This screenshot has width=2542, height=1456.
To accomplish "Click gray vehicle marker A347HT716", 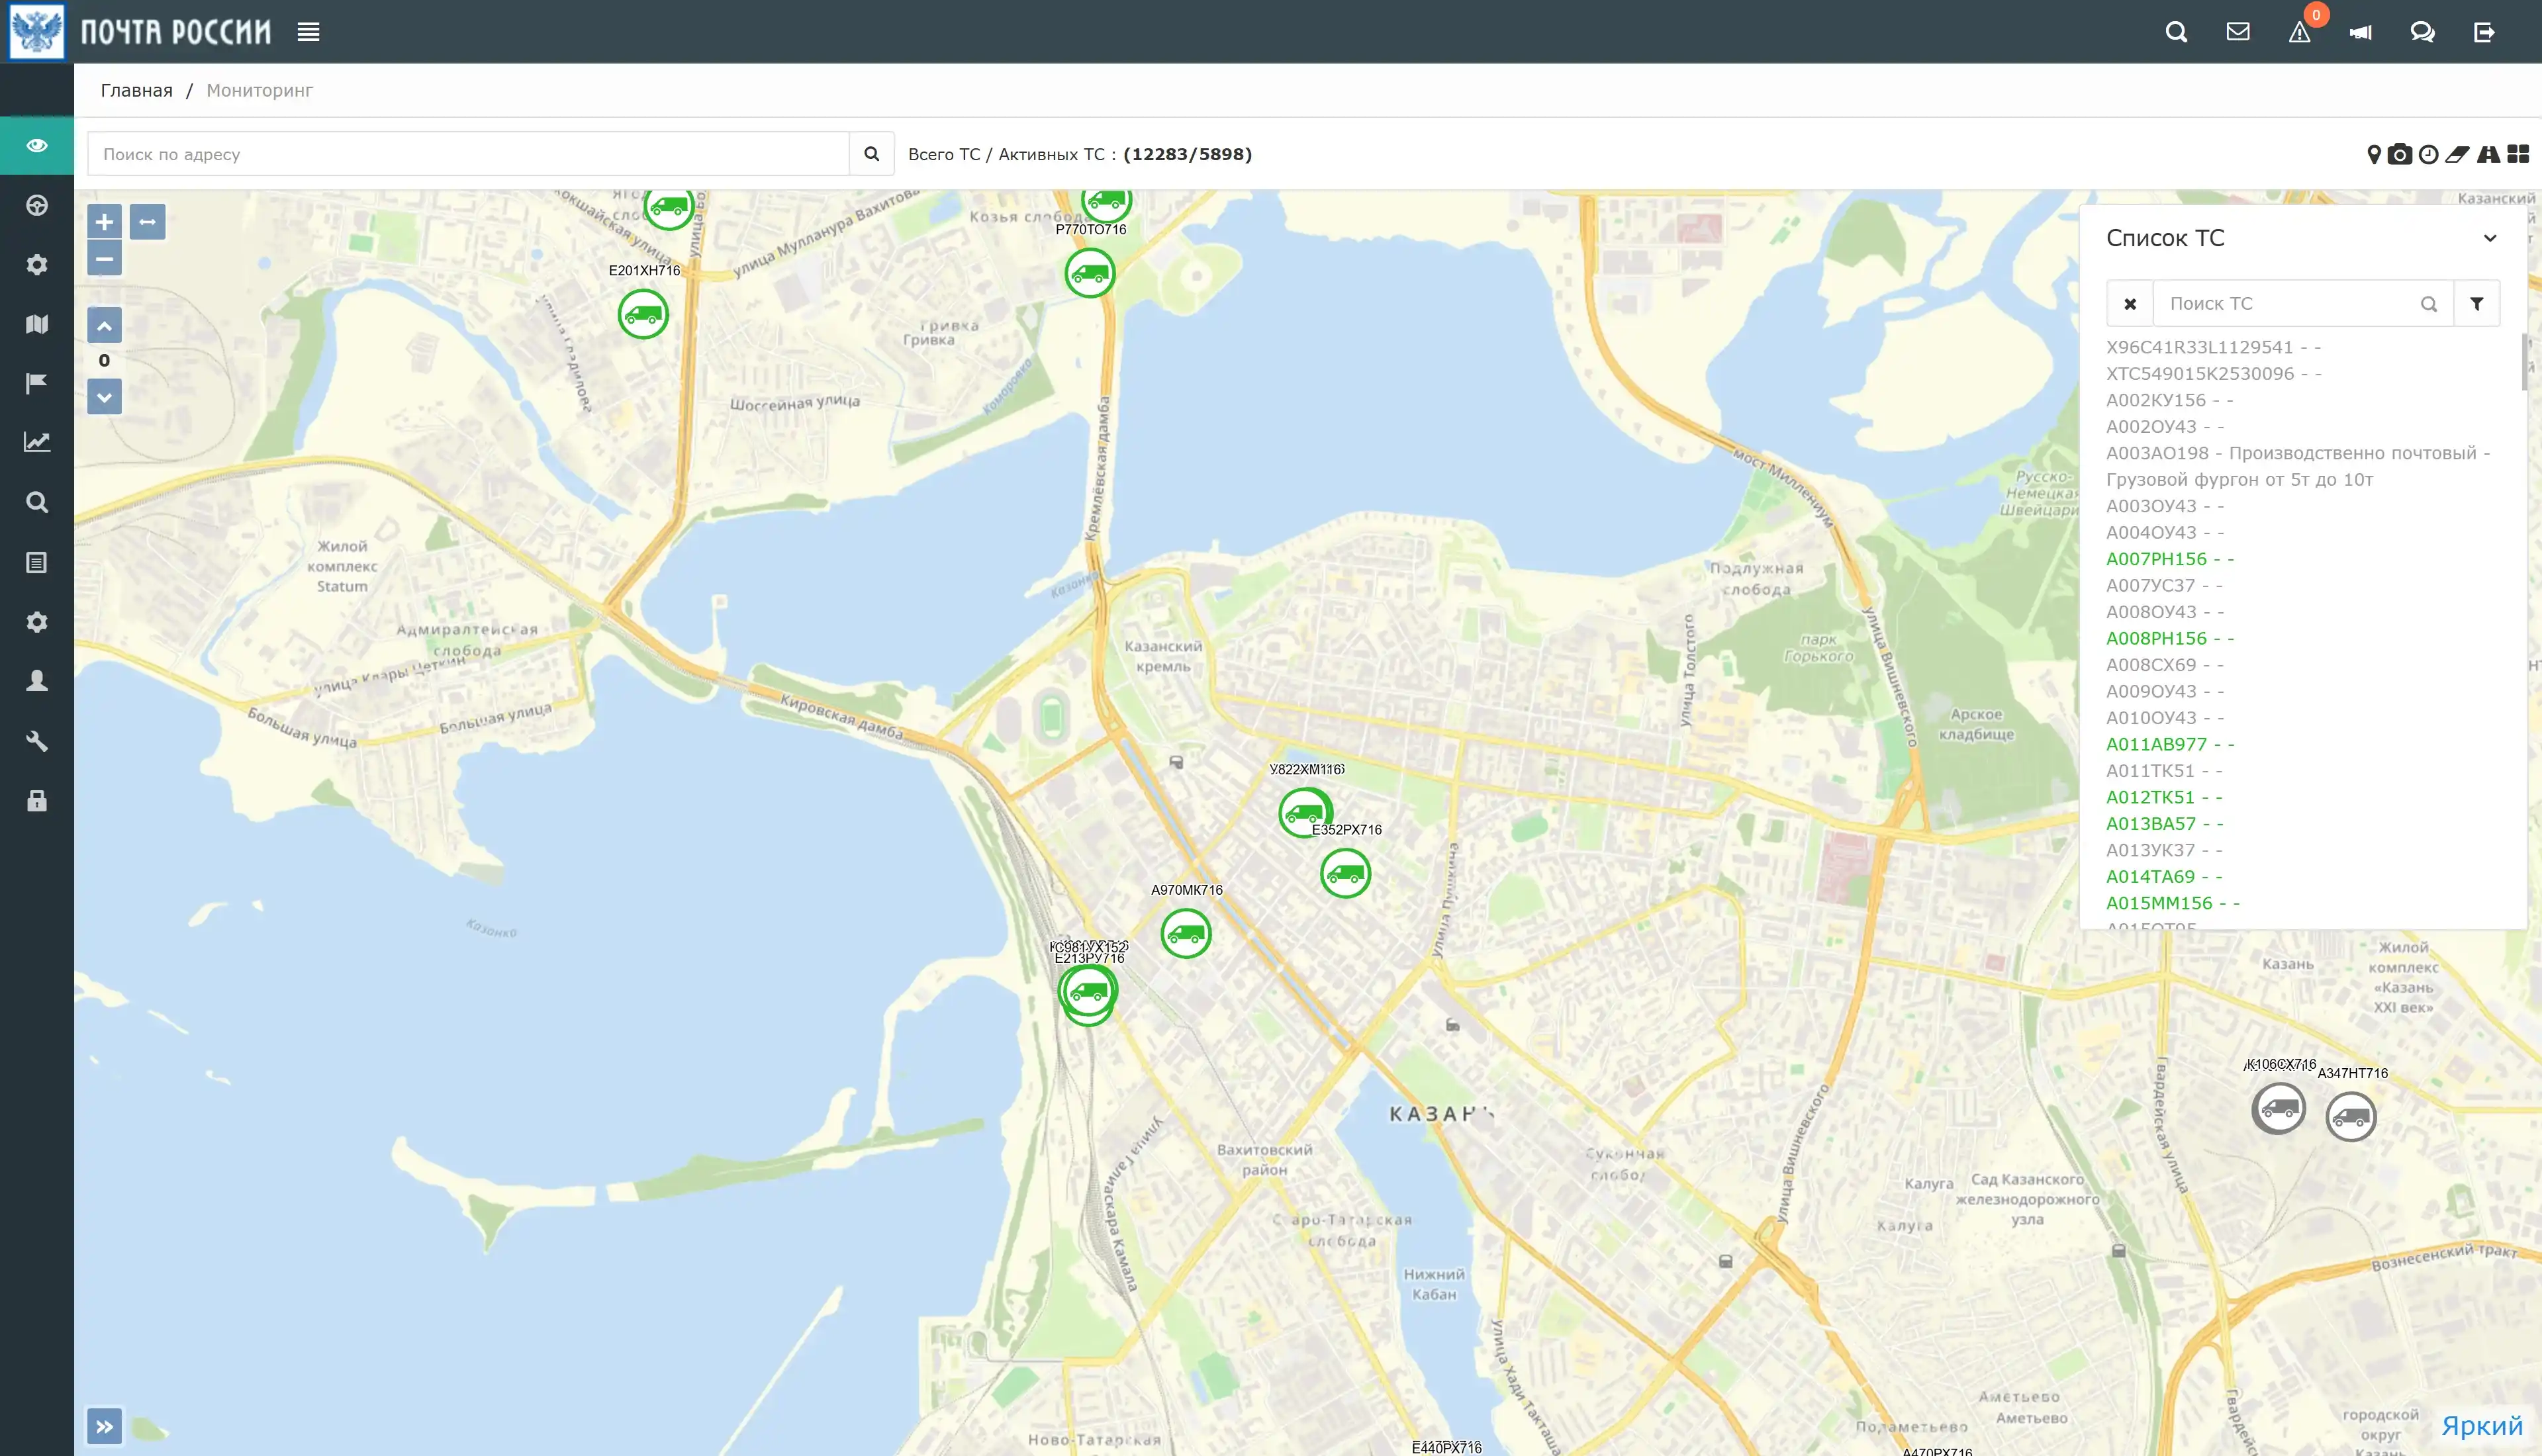I will tap(2351, 1117).
